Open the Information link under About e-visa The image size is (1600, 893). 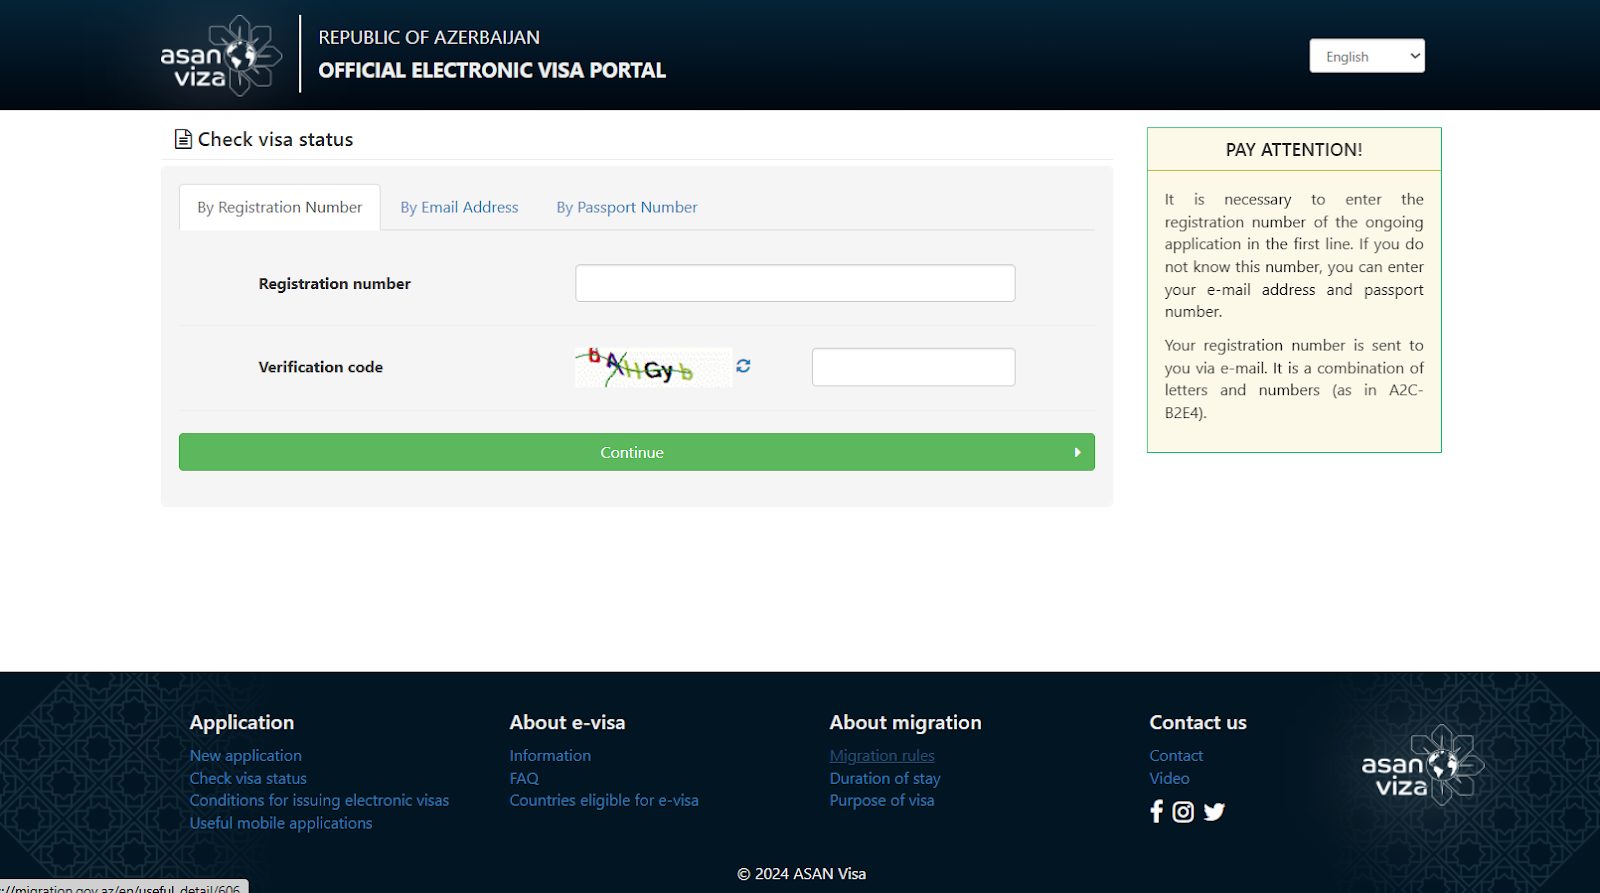point(550,756)
